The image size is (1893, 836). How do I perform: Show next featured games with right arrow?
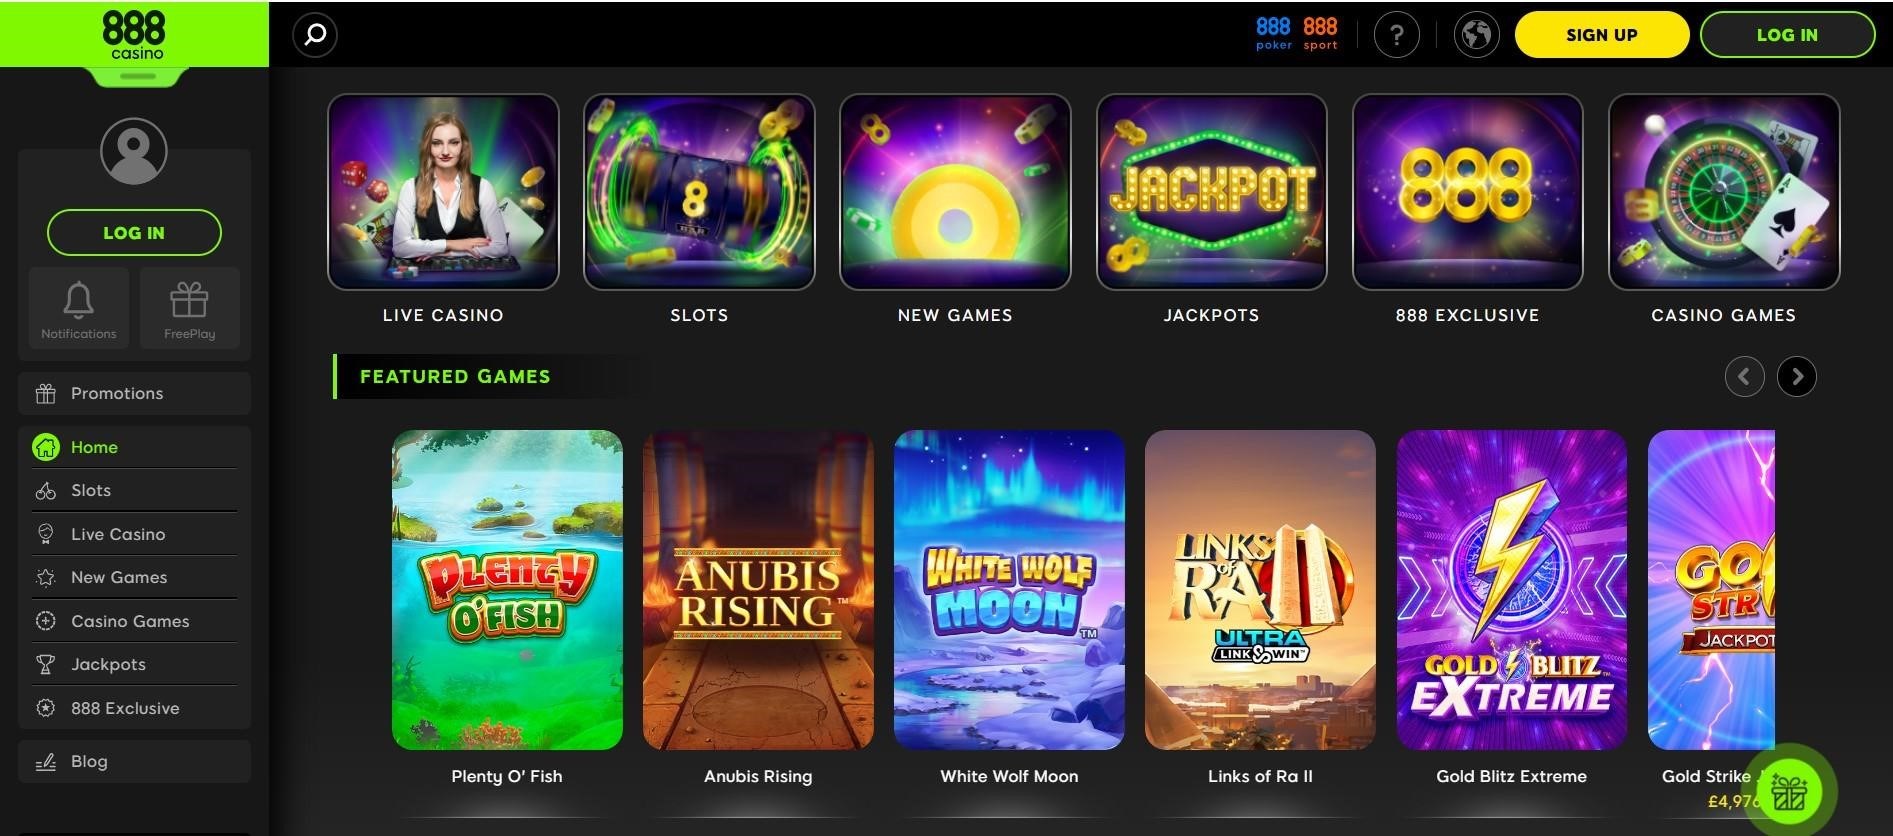coord(1797,377)
